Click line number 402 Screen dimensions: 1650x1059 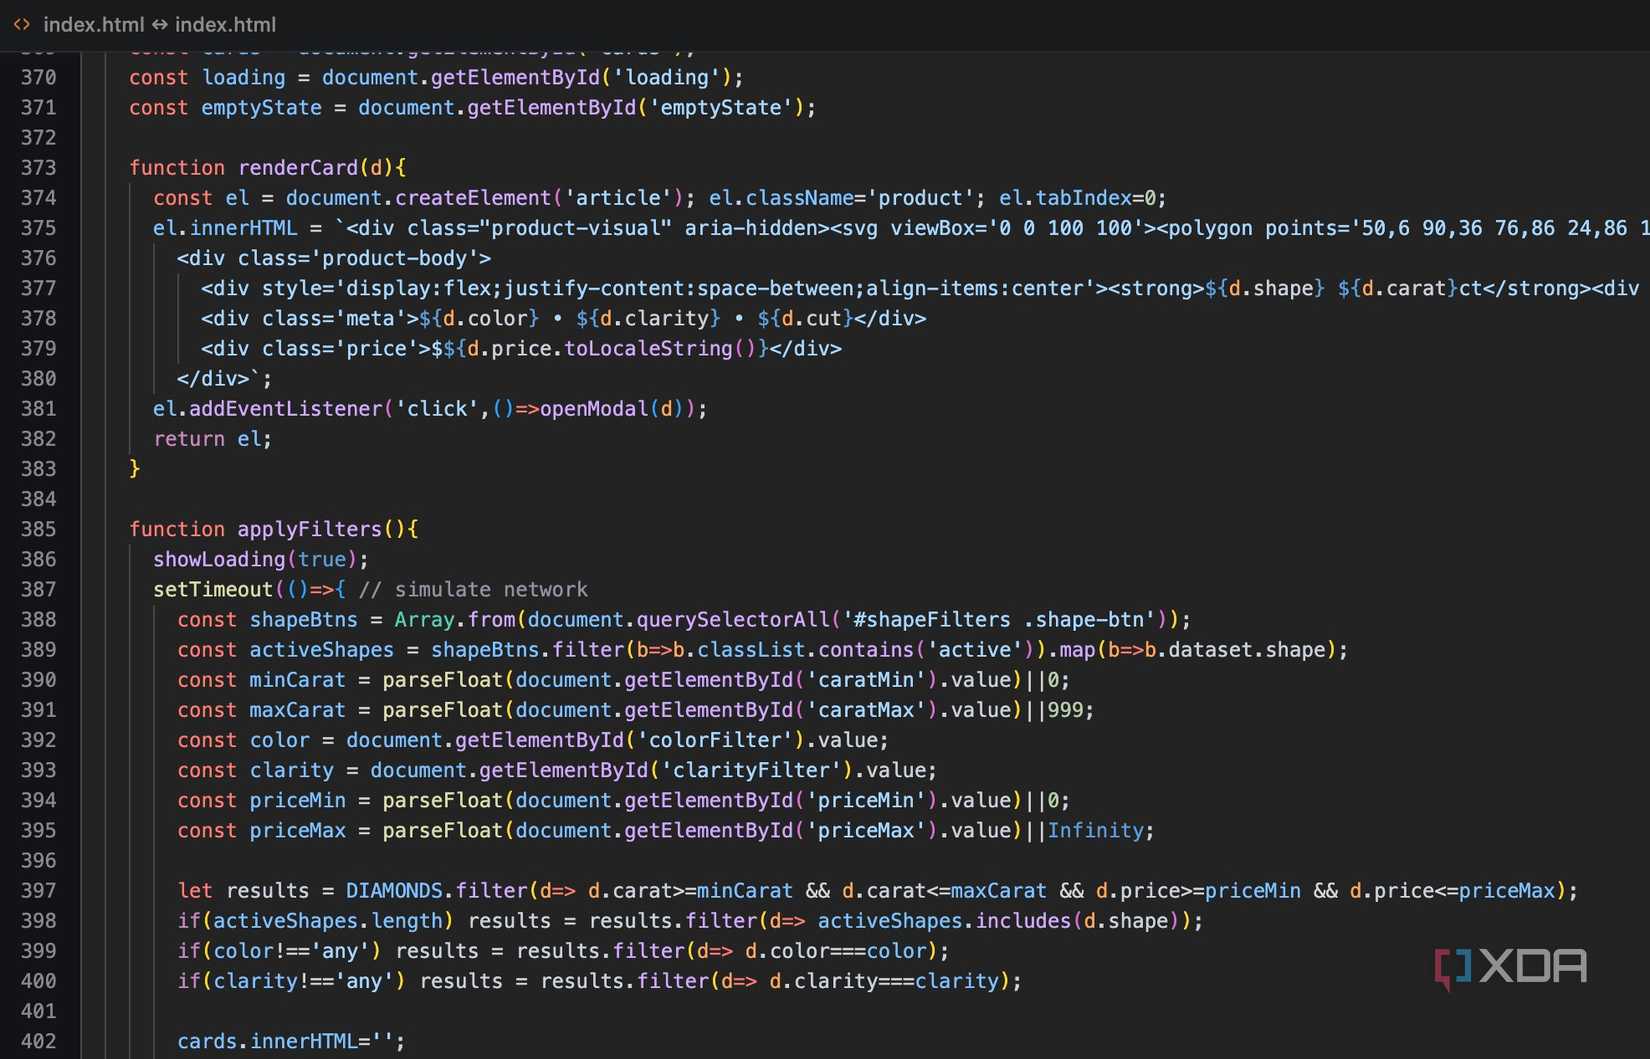pyautogui.click(x=38, y=1041)
